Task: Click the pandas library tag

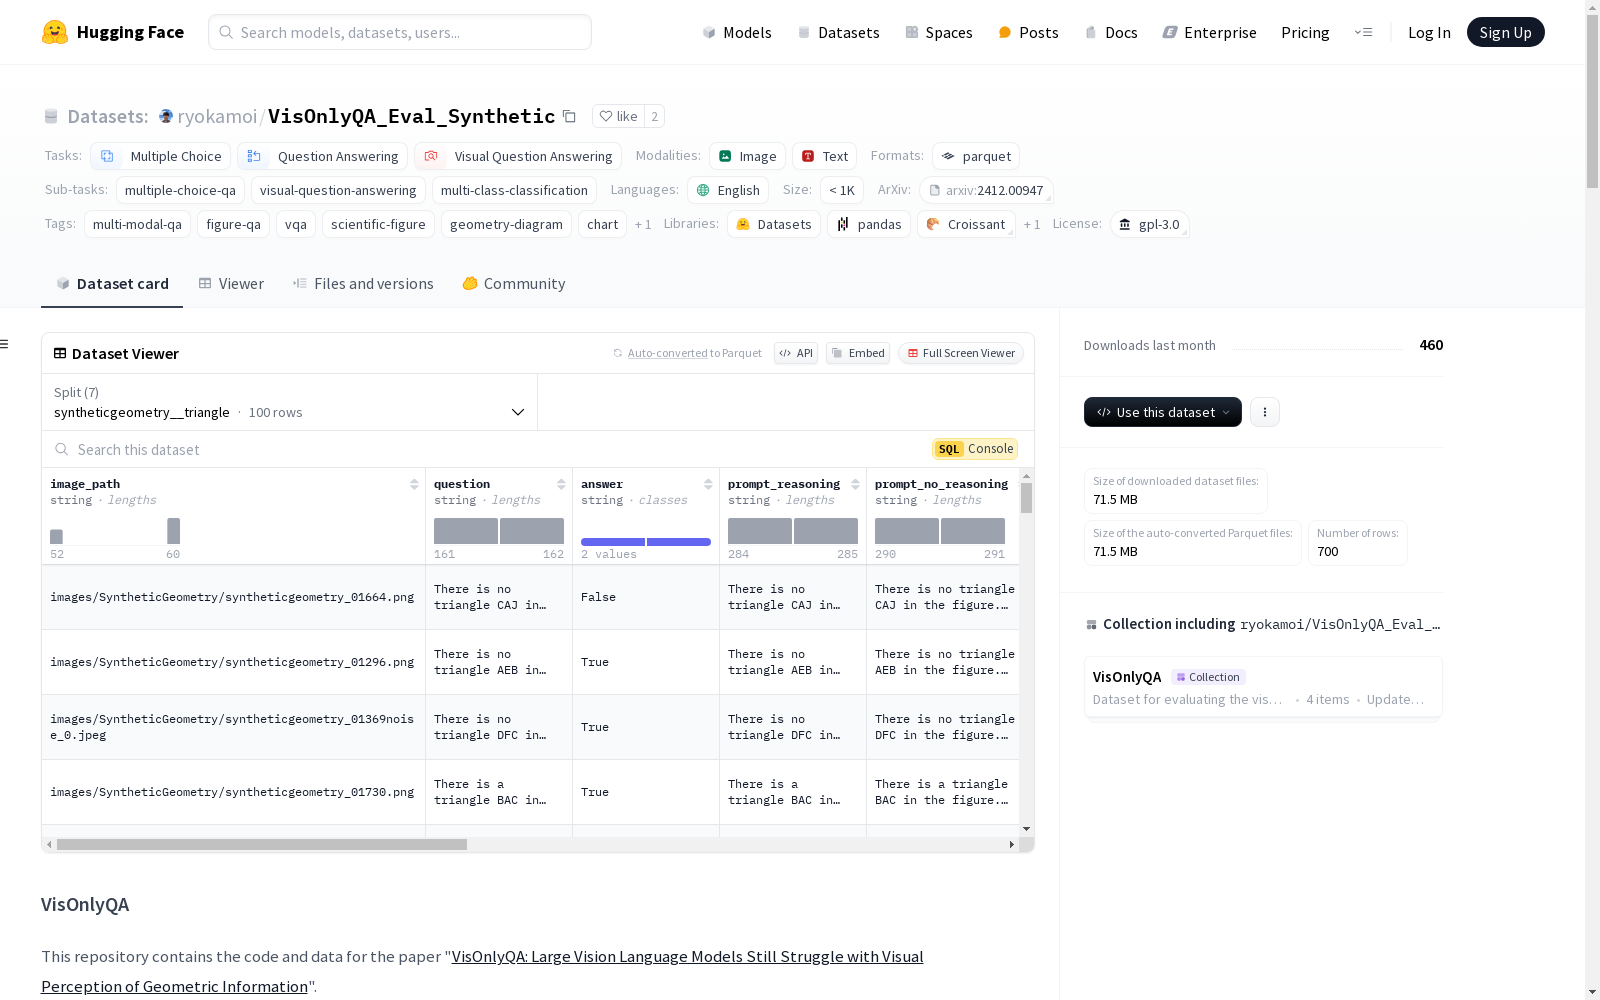Action: pyautogui.click(x=869, y=224)
